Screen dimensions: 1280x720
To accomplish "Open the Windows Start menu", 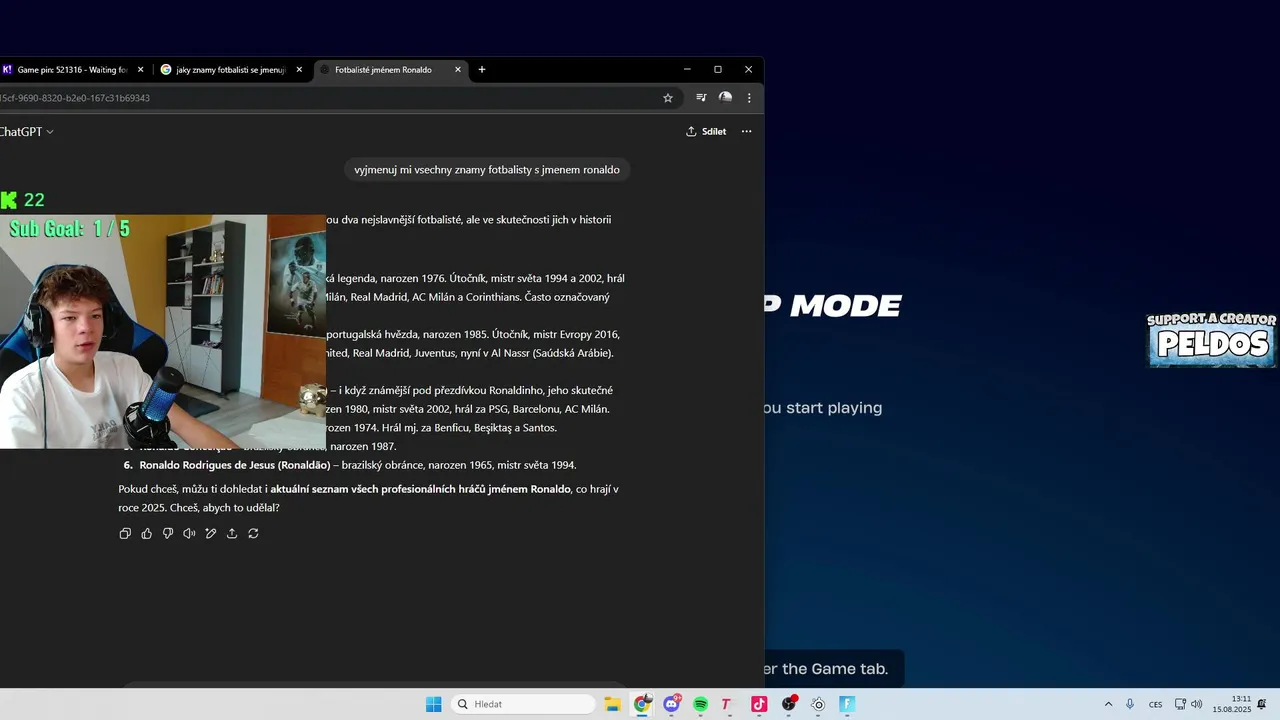I will point(434,704).
